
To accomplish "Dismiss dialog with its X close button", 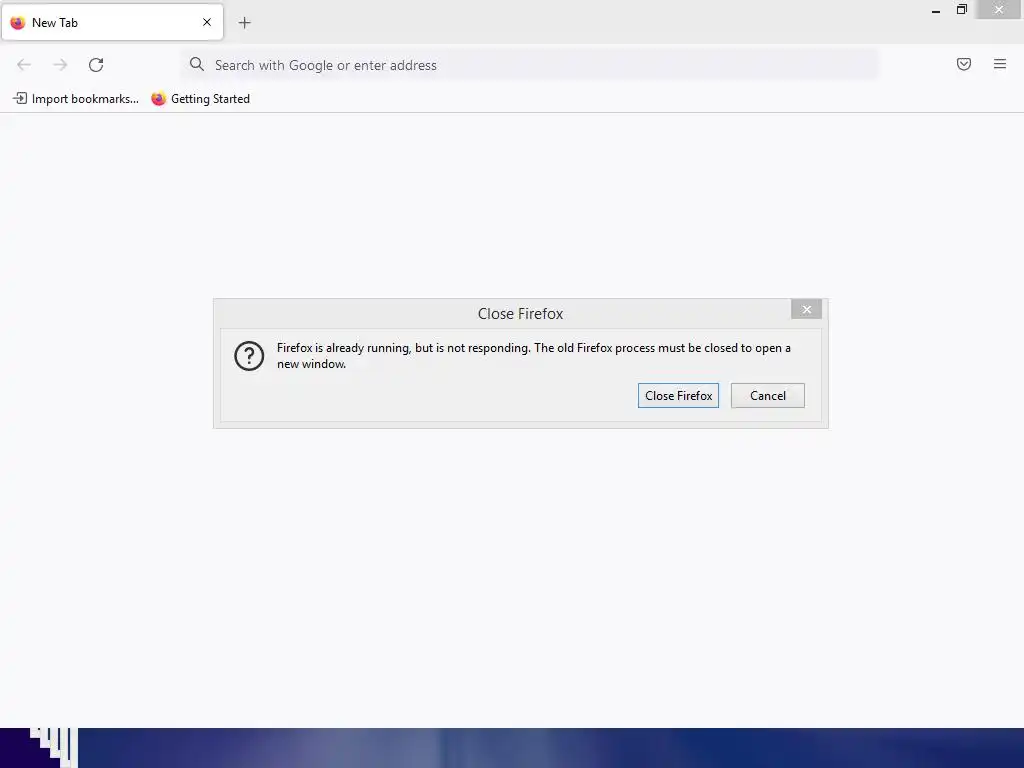I will coord(807,310).
